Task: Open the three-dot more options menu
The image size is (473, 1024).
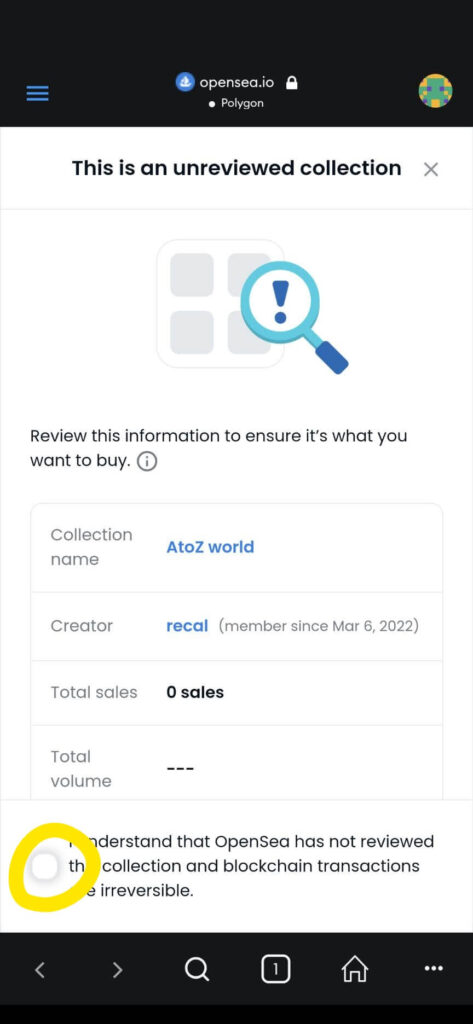Action: click(434, 969)
